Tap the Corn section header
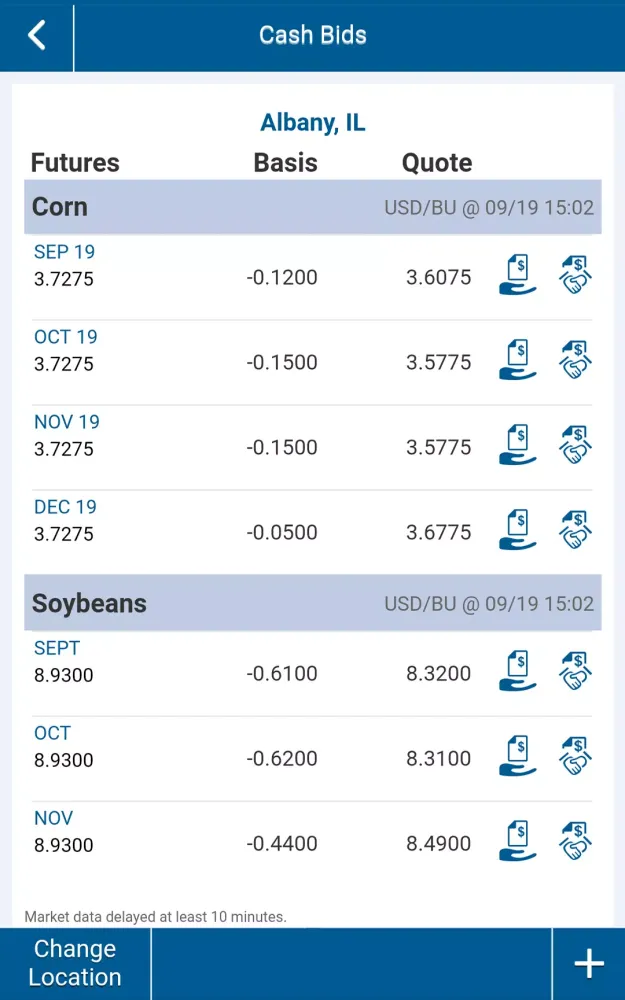This screenshot has width=625, height=1000. 312,207
